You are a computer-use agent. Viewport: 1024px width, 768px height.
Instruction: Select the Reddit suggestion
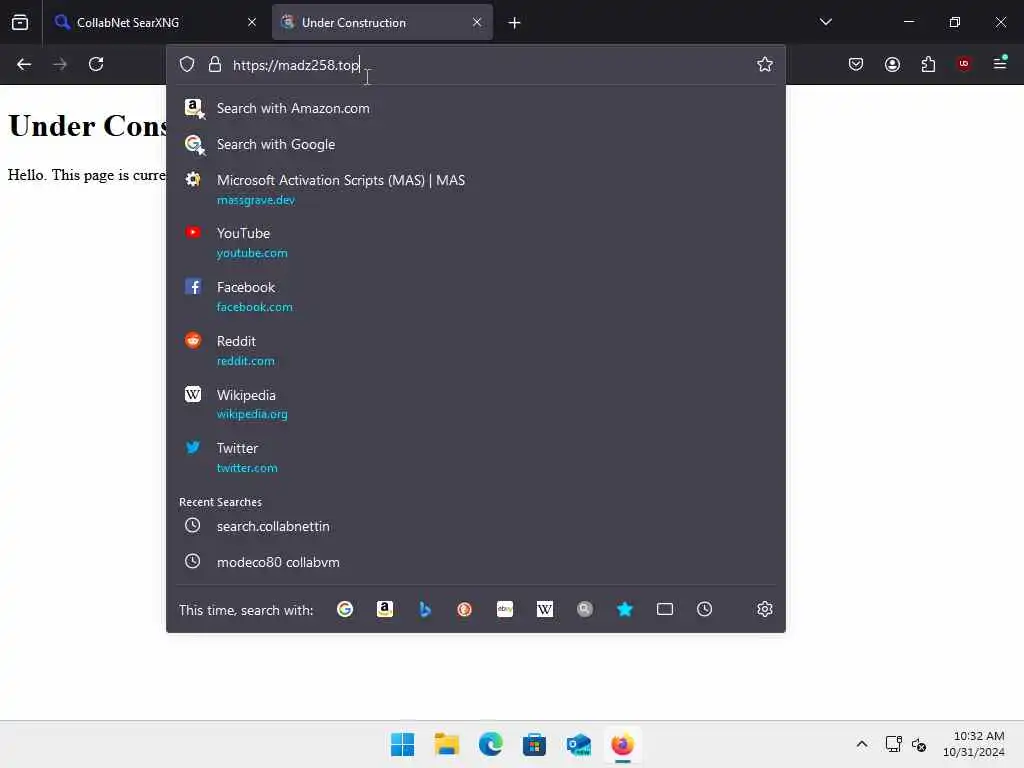point(475,351)
